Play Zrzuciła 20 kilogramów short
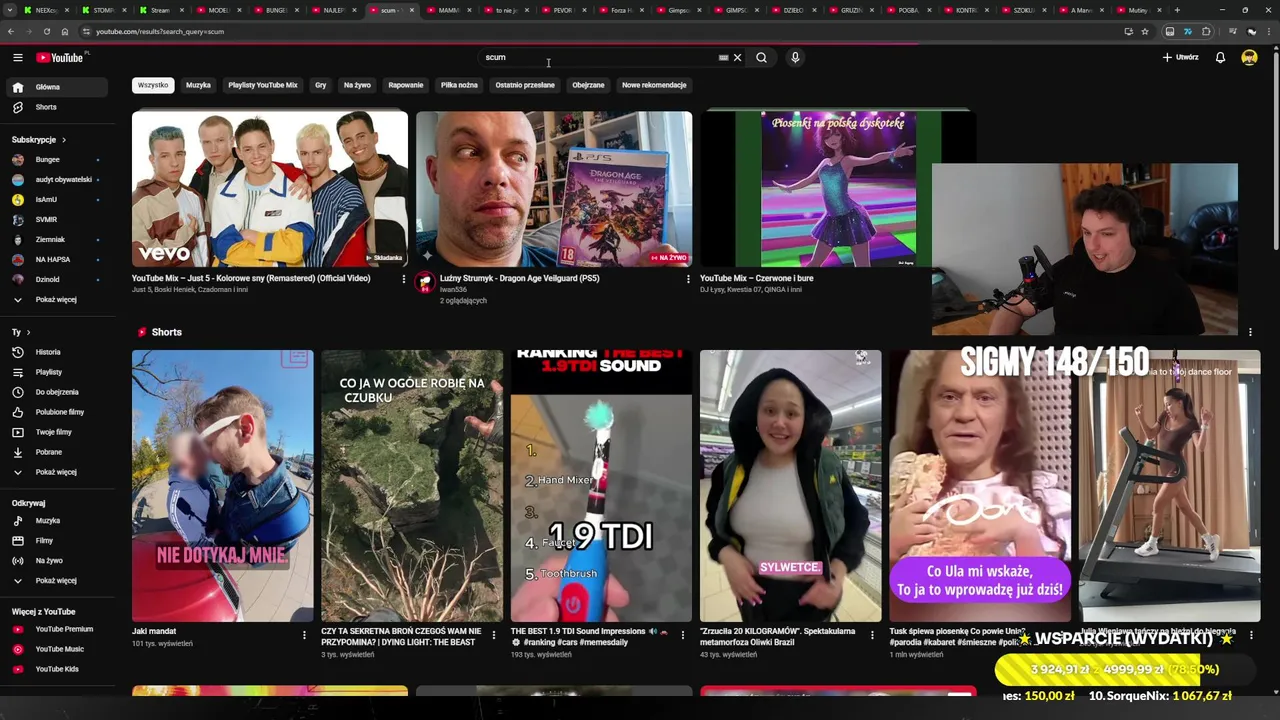 coord(790,486)
